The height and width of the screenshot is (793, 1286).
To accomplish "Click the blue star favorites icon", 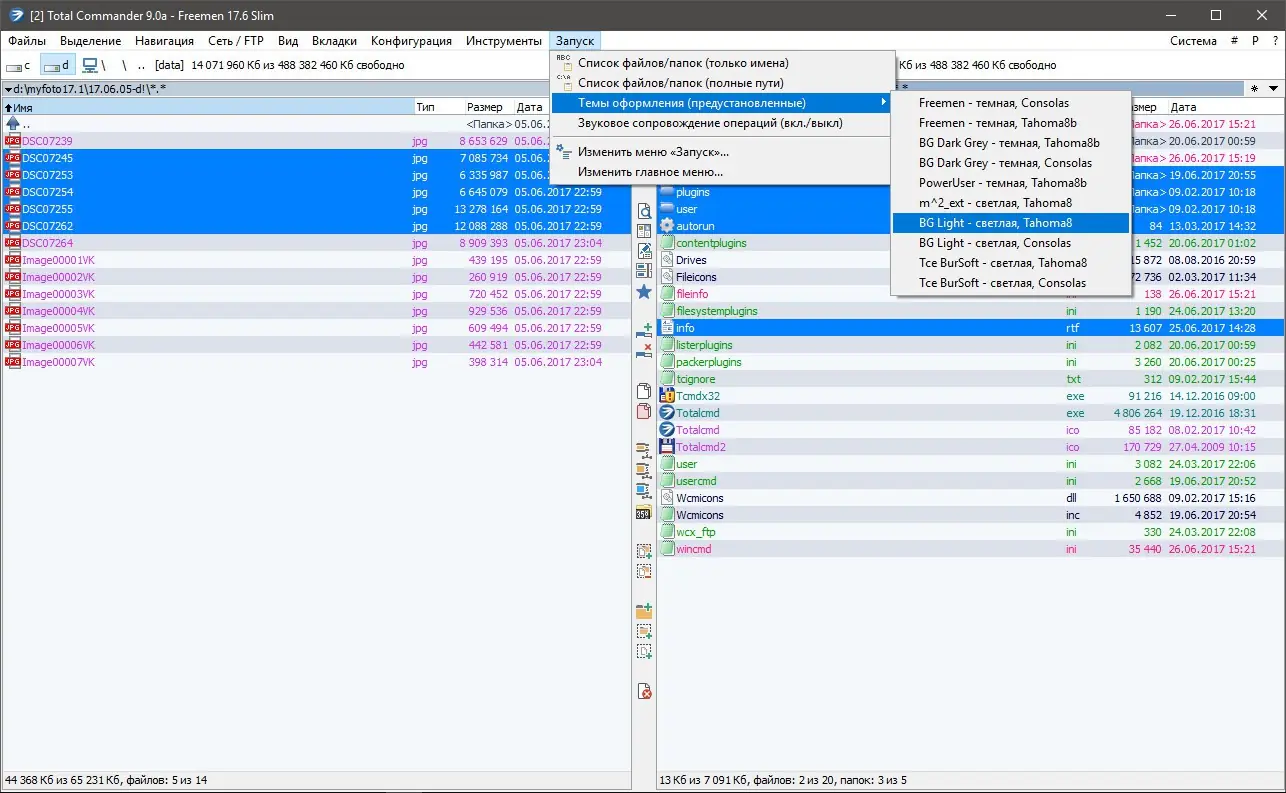I will [644, 292].
